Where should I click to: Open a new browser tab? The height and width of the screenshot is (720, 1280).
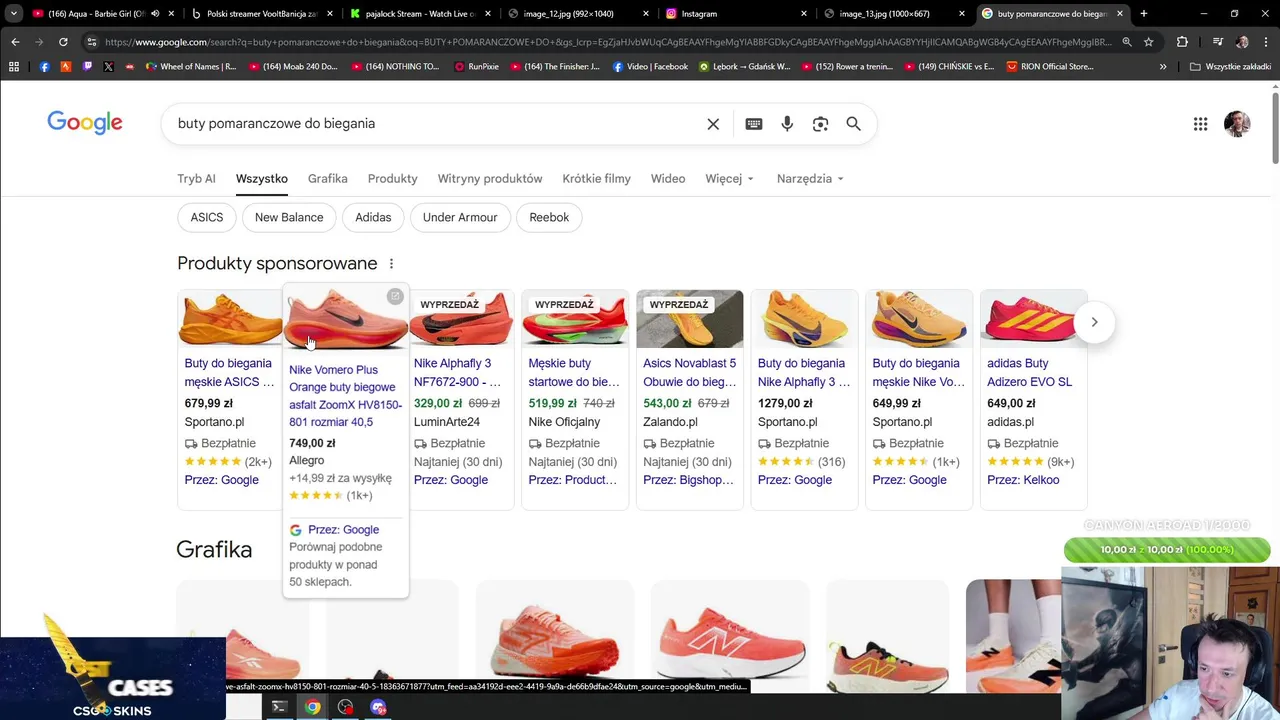click(x=1143, y=14)
